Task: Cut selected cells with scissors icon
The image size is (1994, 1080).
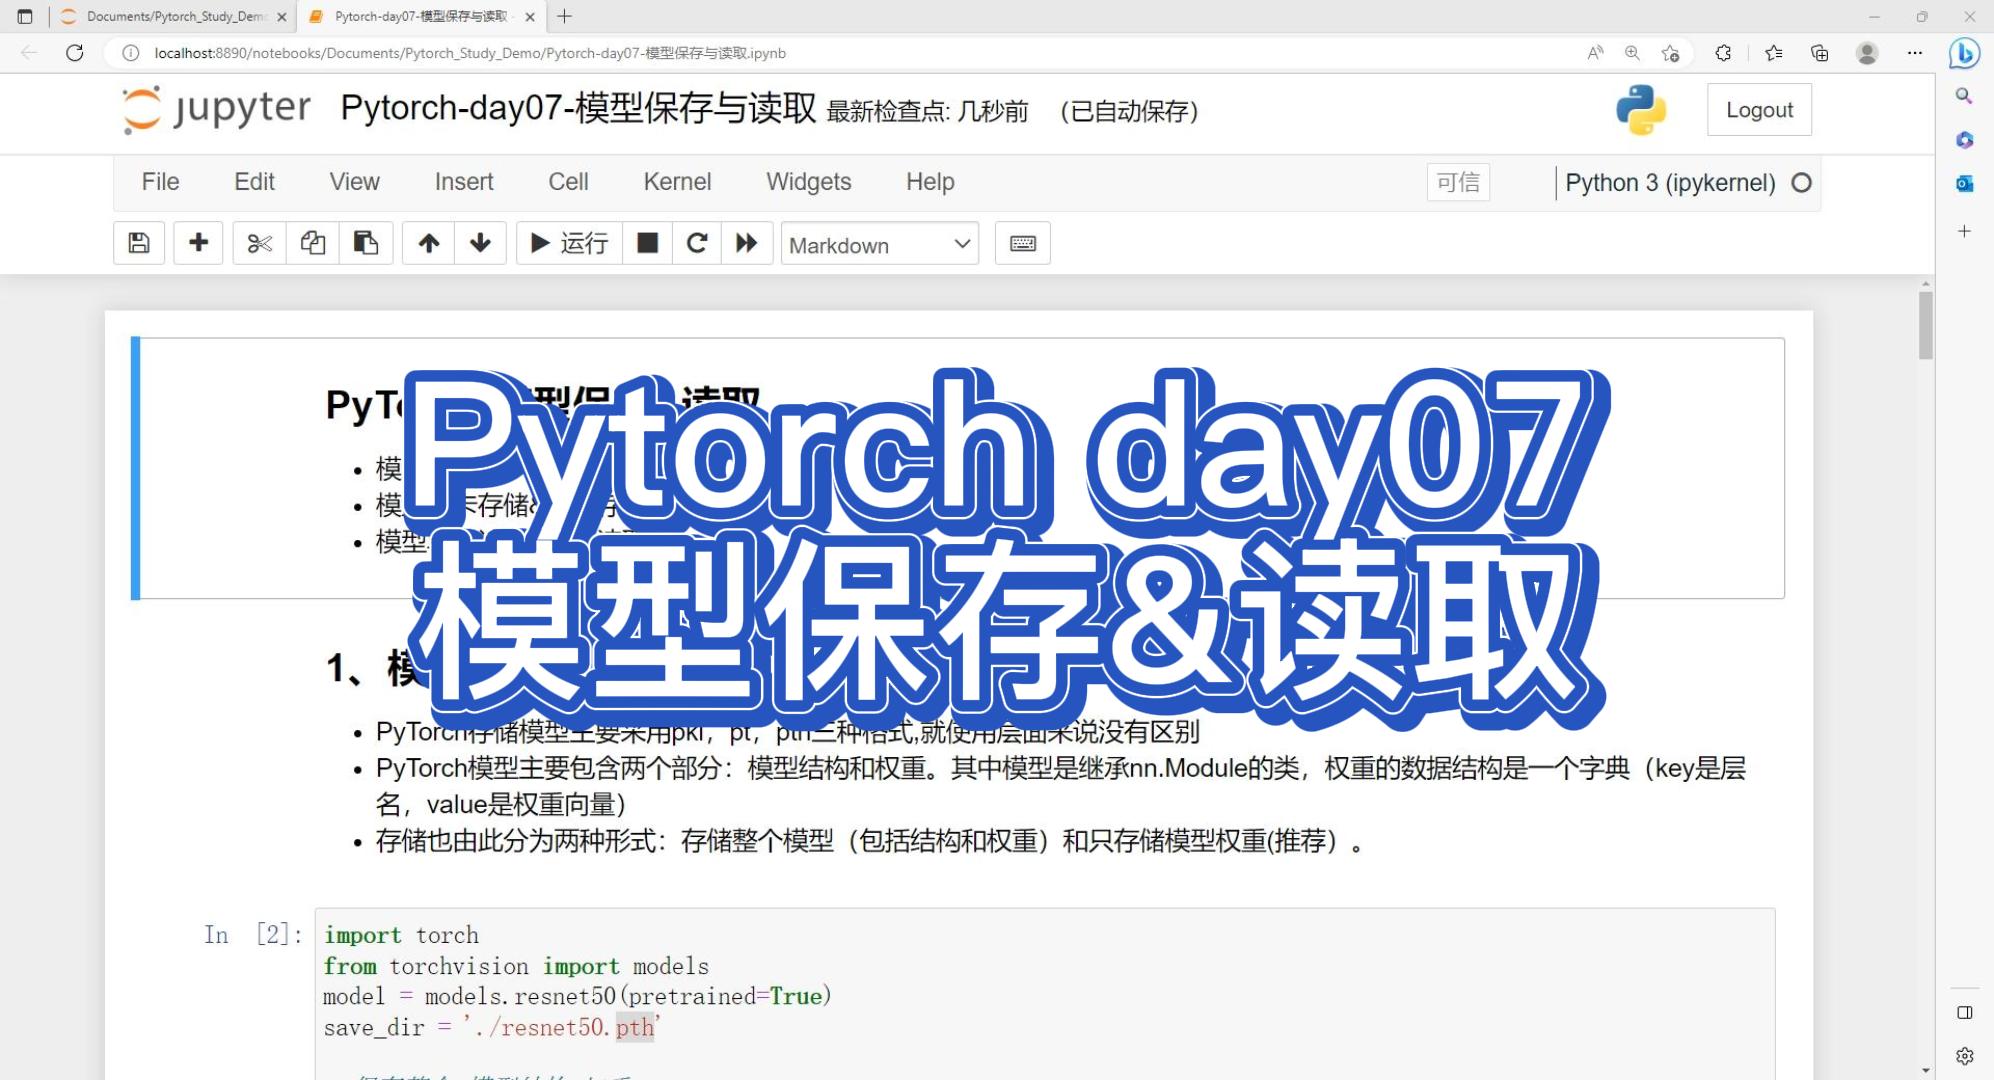Action: [259, 243]
